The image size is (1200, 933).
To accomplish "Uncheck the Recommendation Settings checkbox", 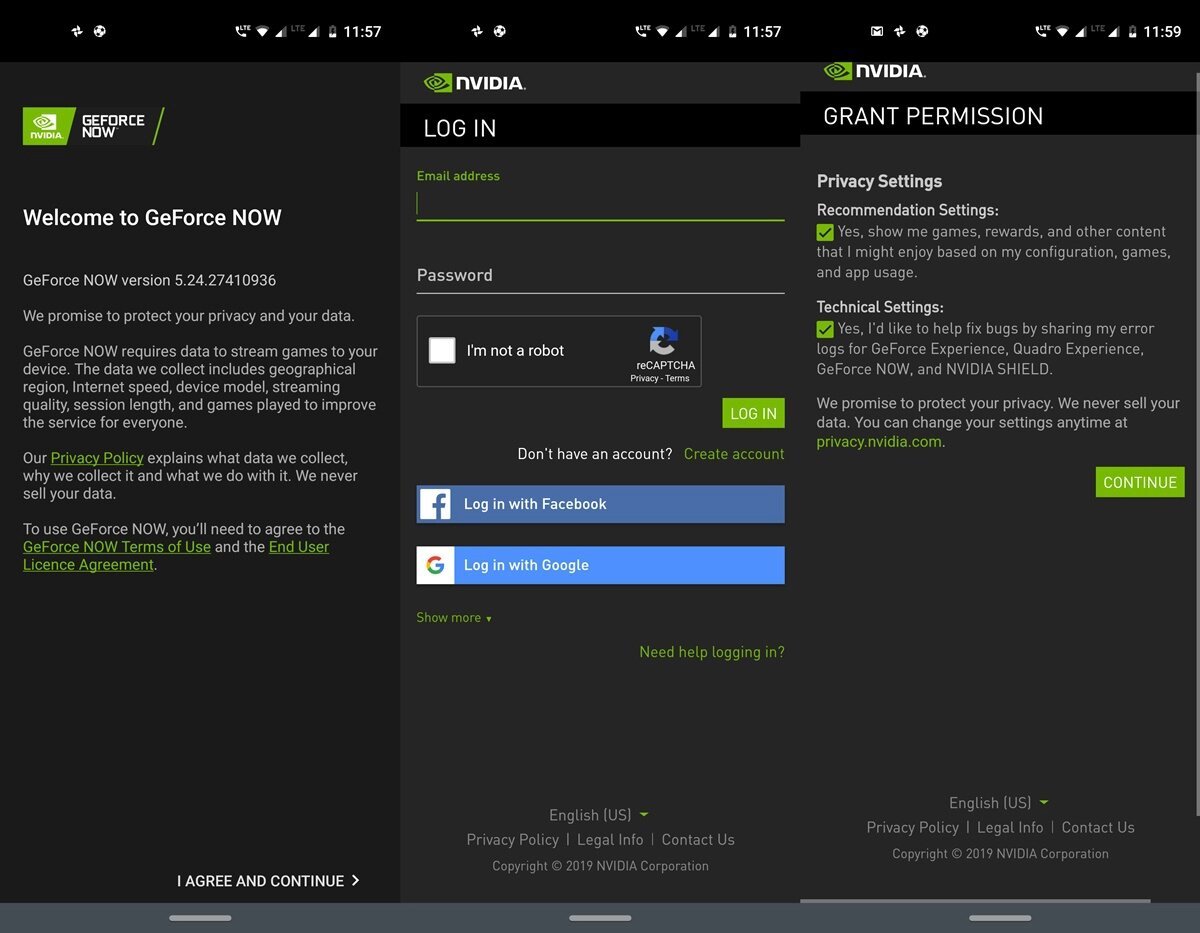I will (x=825, y=232).
